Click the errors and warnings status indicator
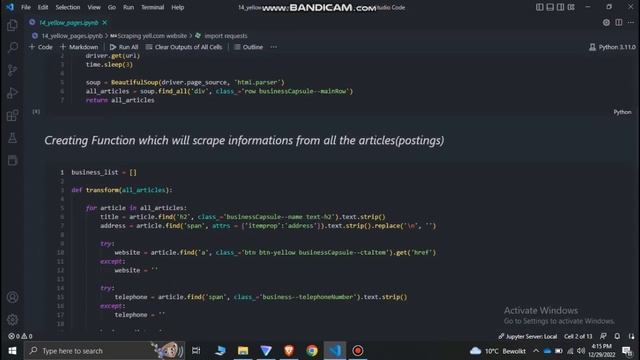Screen dimensions: 640x360 pos(20,336)
